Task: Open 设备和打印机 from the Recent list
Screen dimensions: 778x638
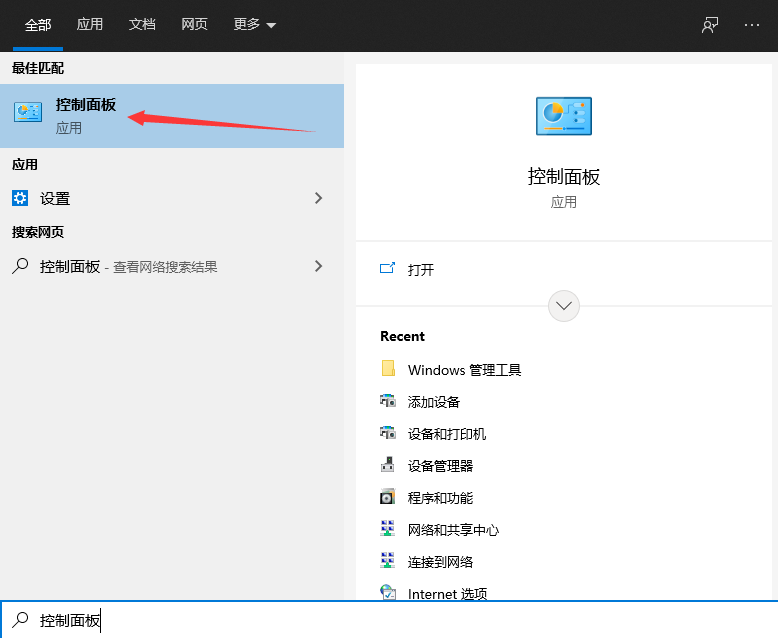Action: (x=446, y=434)
